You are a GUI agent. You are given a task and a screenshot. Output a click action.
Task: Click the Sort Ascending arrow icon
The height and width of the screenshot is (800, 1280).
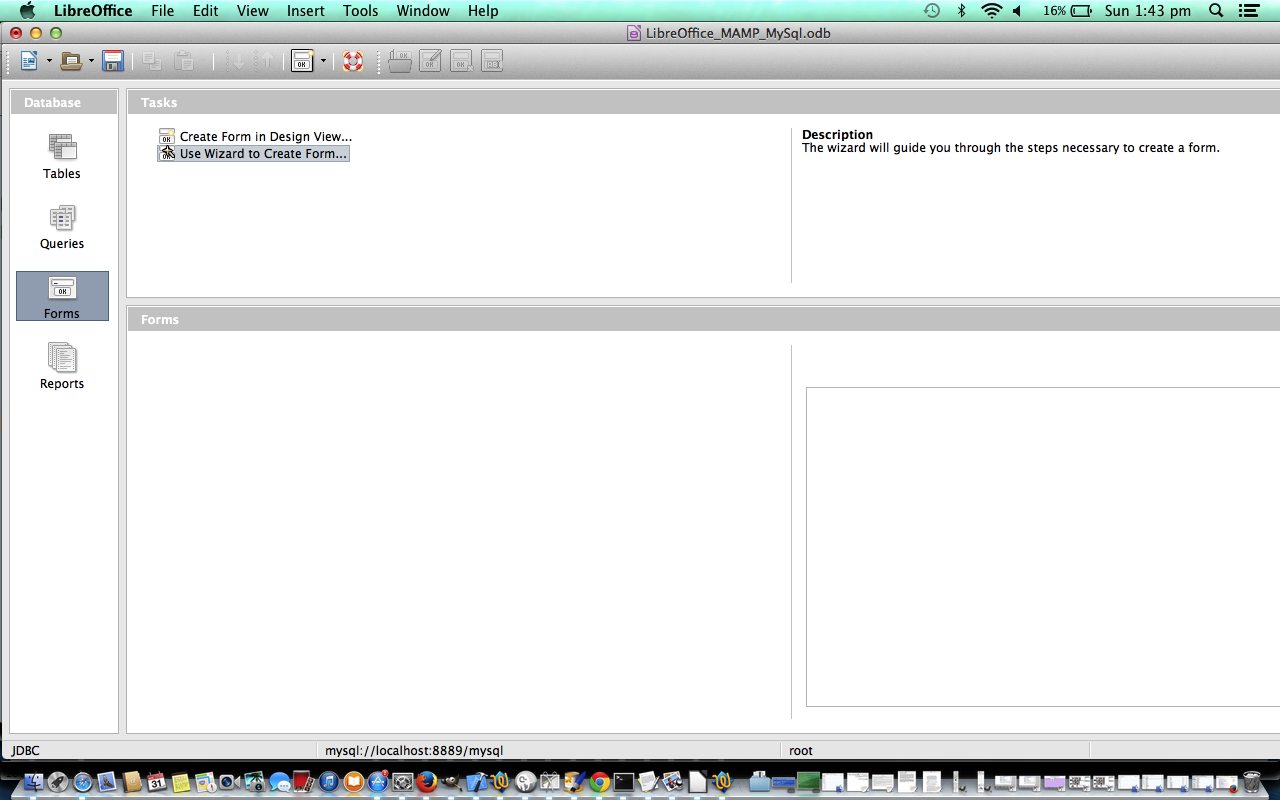point(235,62)
